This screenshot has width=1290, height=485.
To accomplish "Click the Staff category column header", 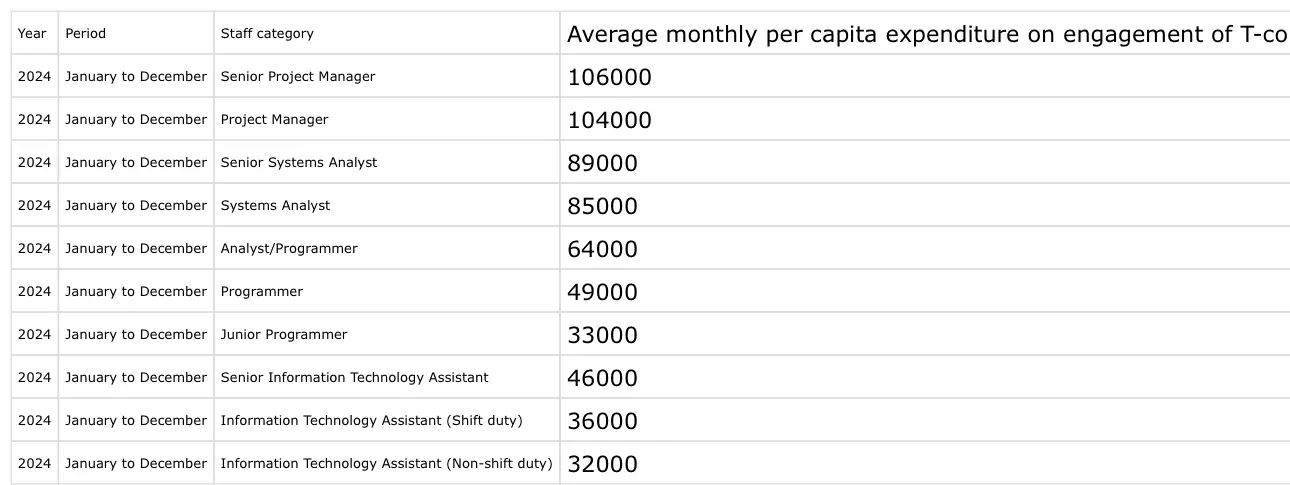I will pyautogui.click(x=387, y=33).
